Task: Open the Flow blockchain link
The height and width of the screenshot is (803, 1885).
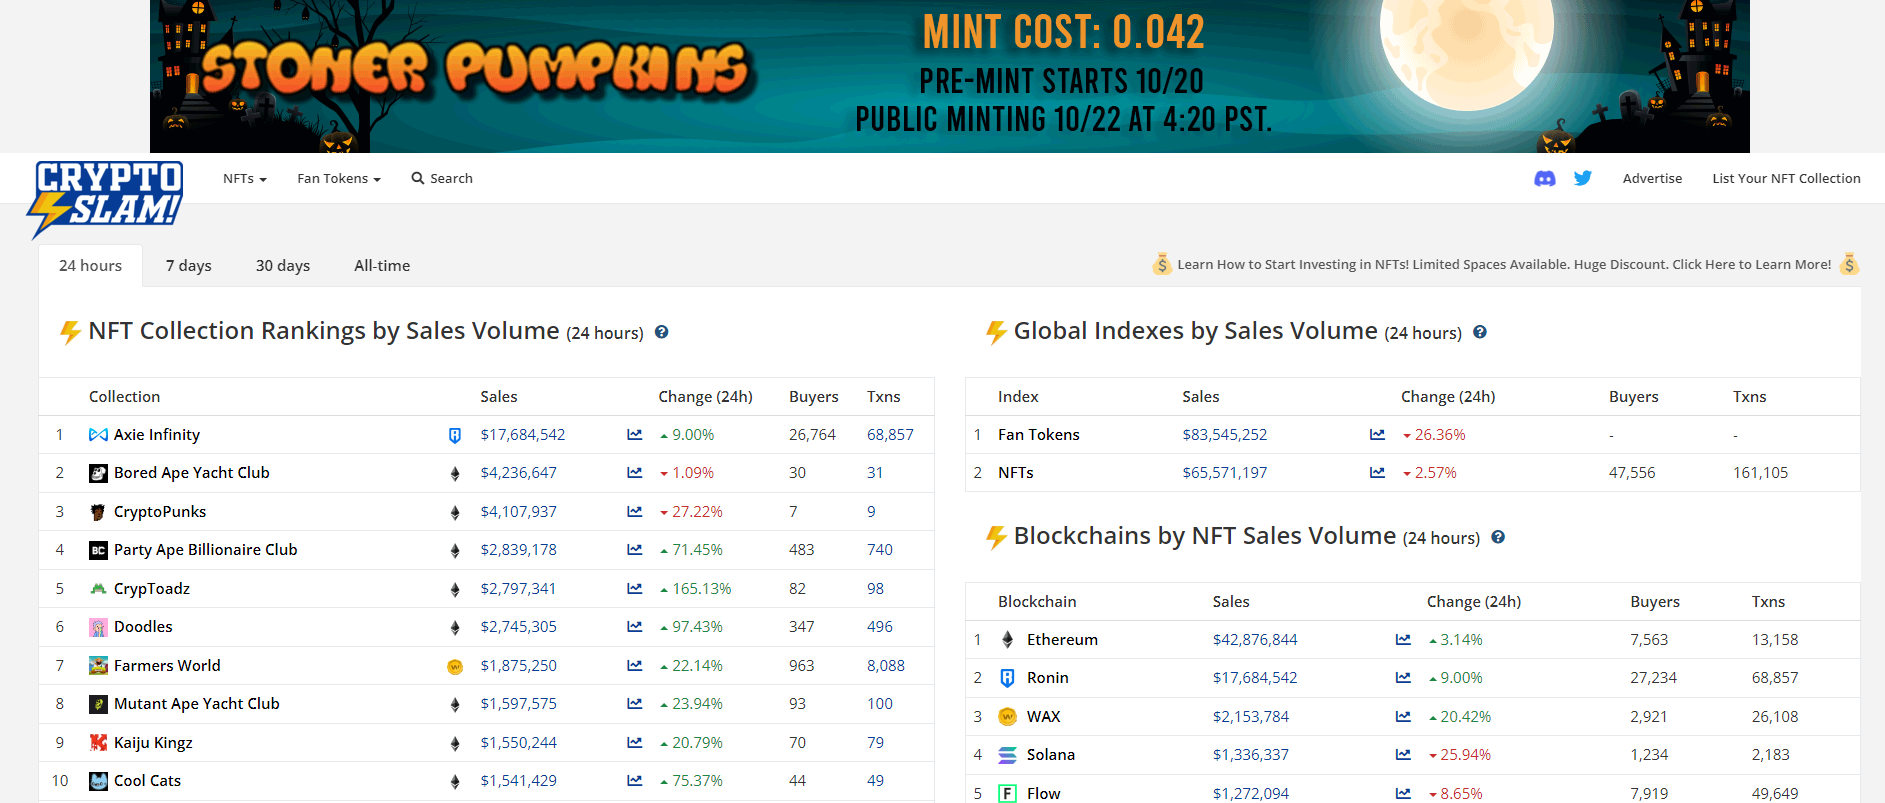Action: [x=1044, y=794]
